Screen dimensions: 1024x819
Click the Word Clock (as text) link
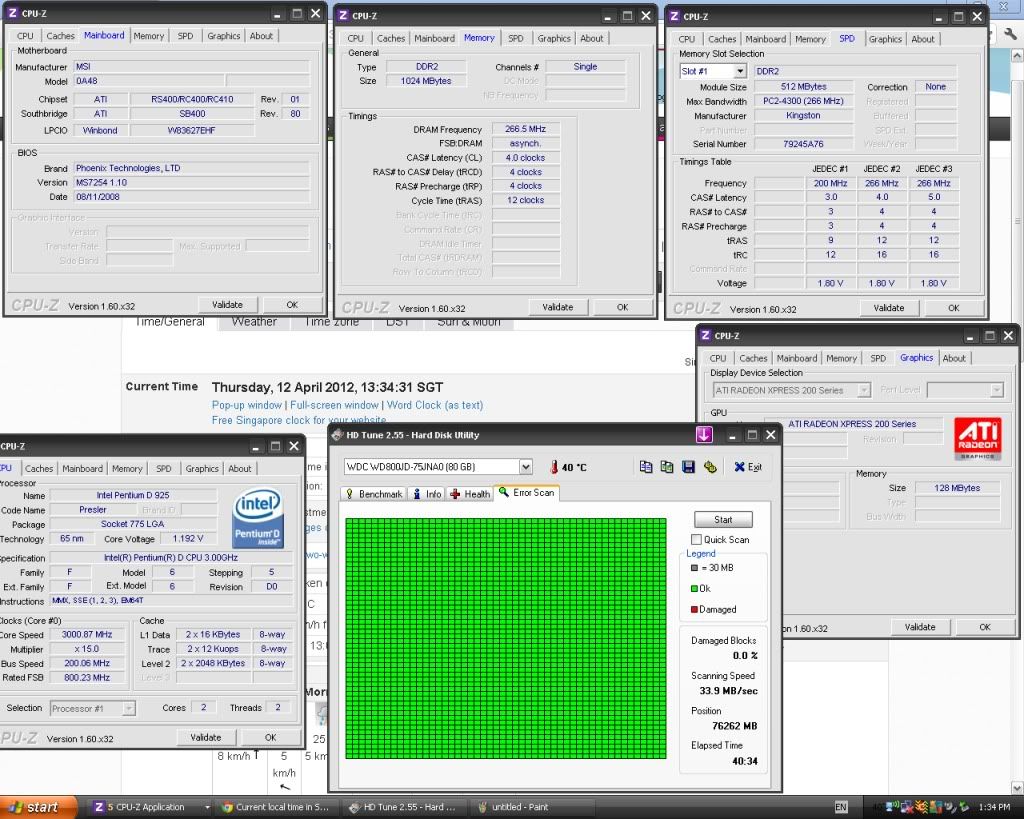point(435,405)
